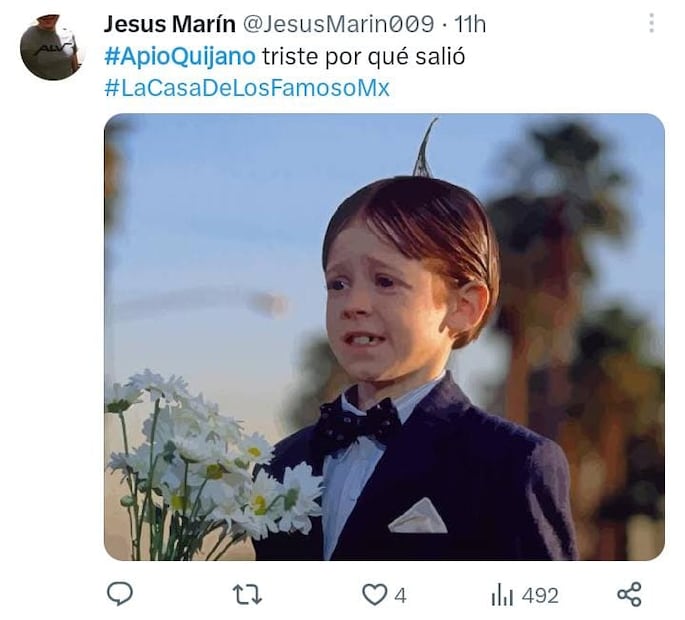Open Jesus Marín's profile avatar
This screenshot has width=685, height=620.
[50, 47]
